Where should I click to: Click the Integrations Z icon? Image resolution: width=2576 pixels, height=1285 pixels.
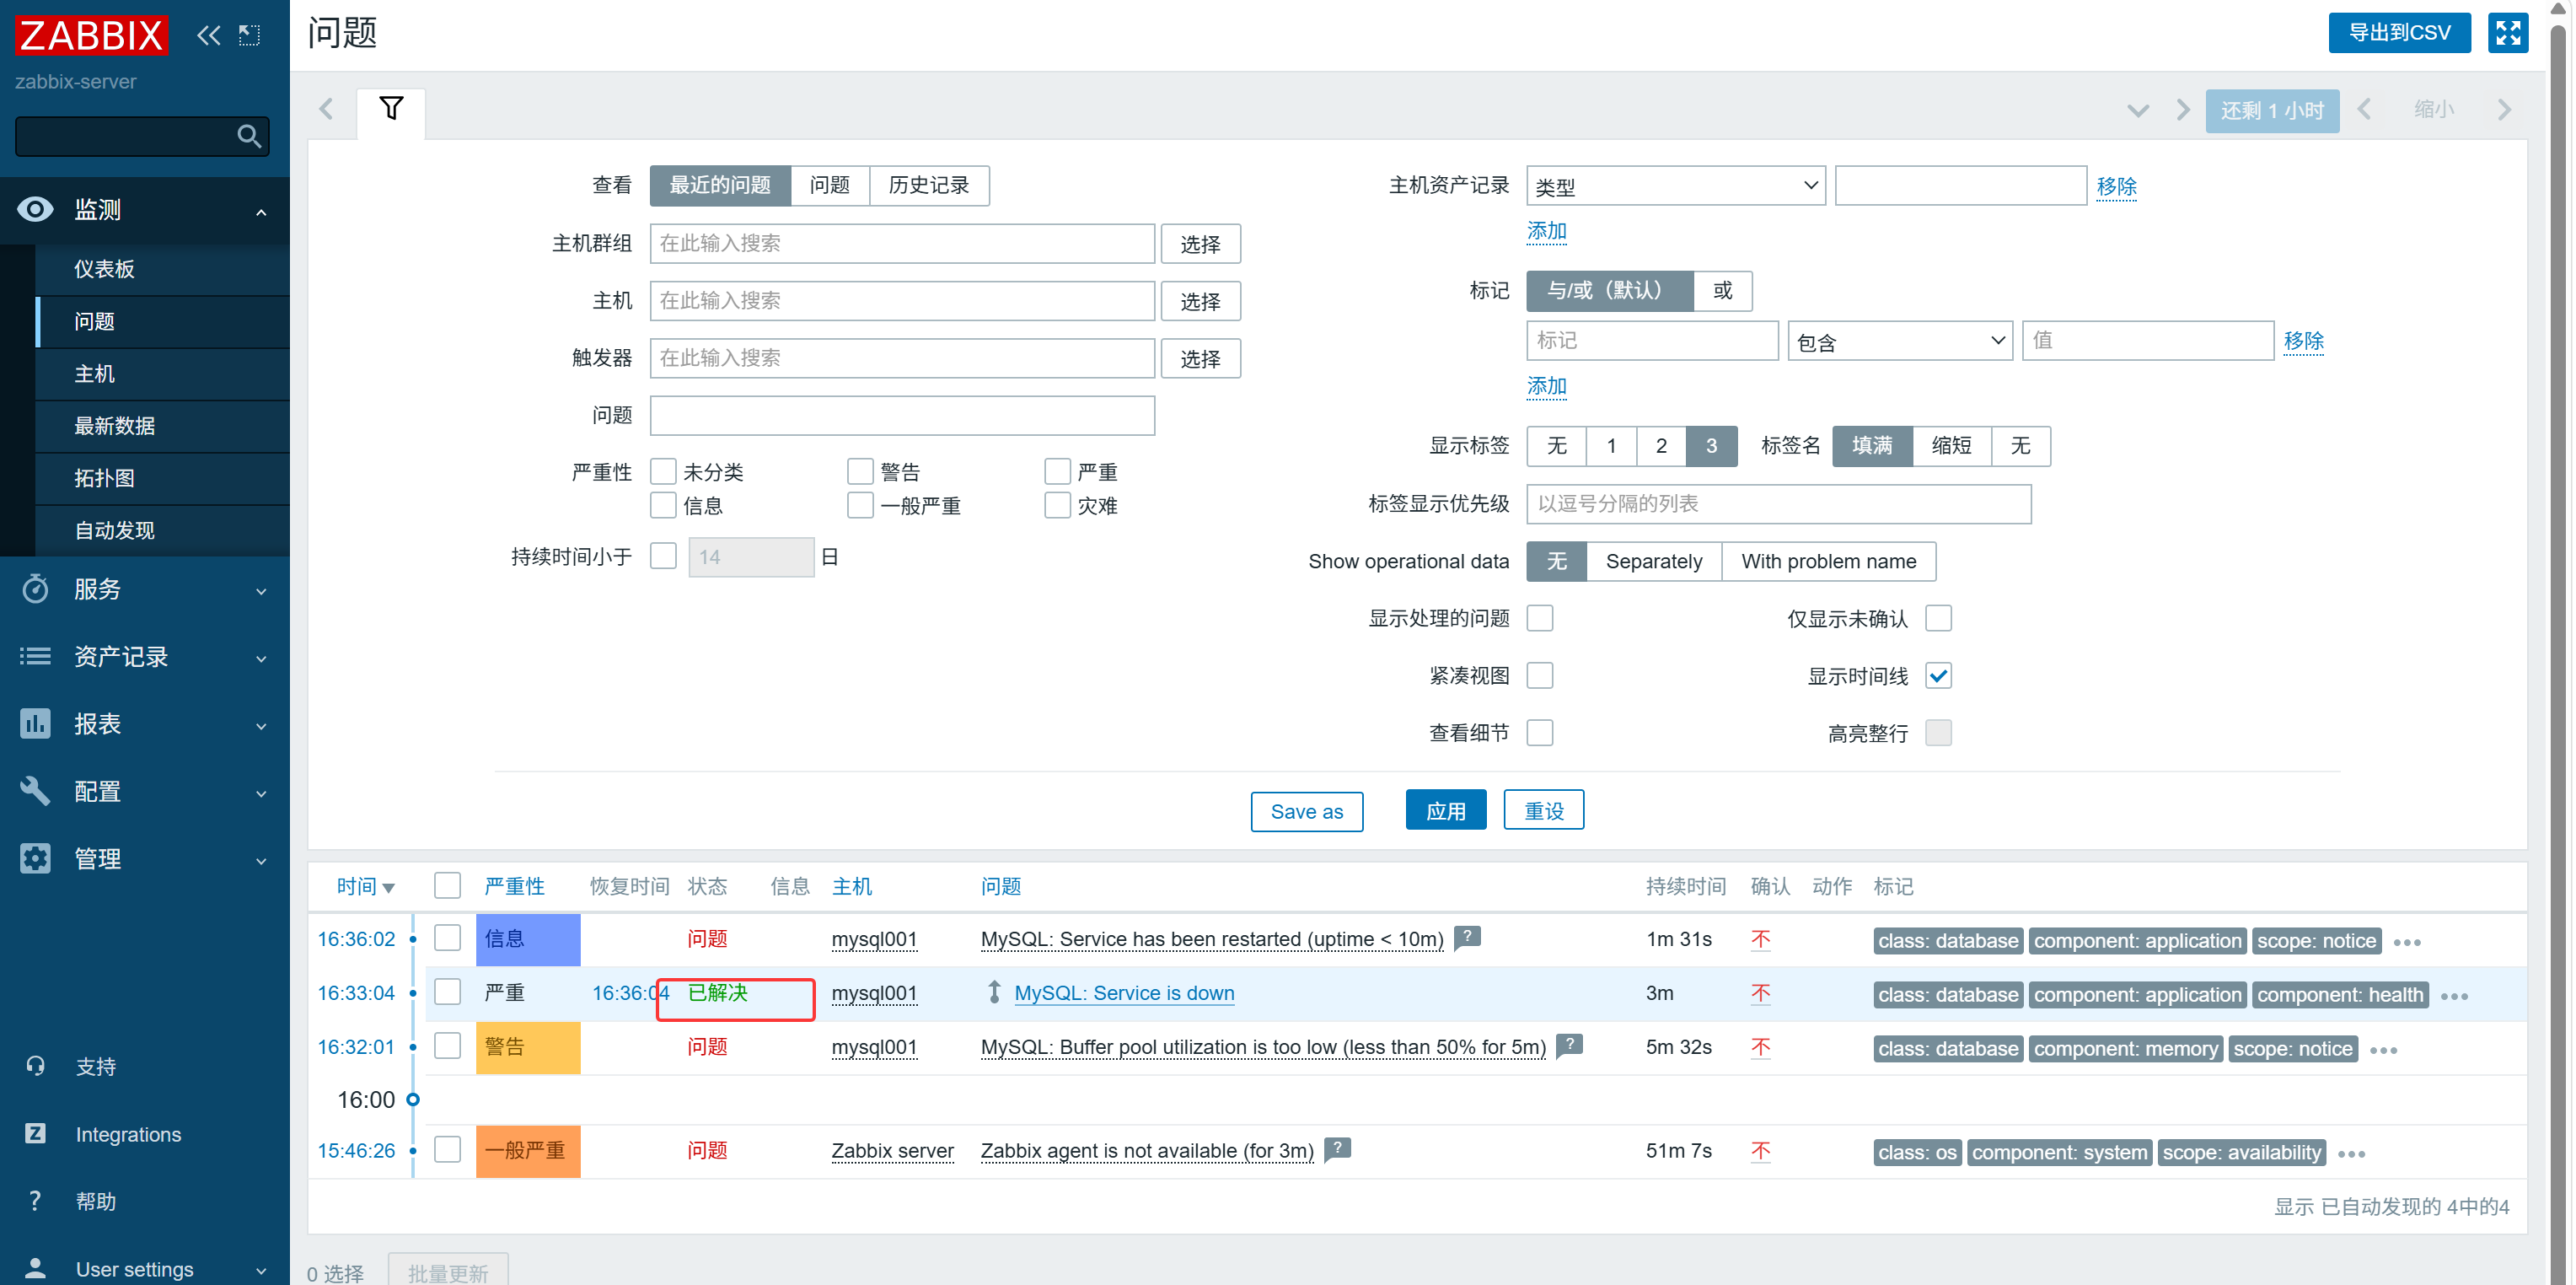tap(35, 1133)
